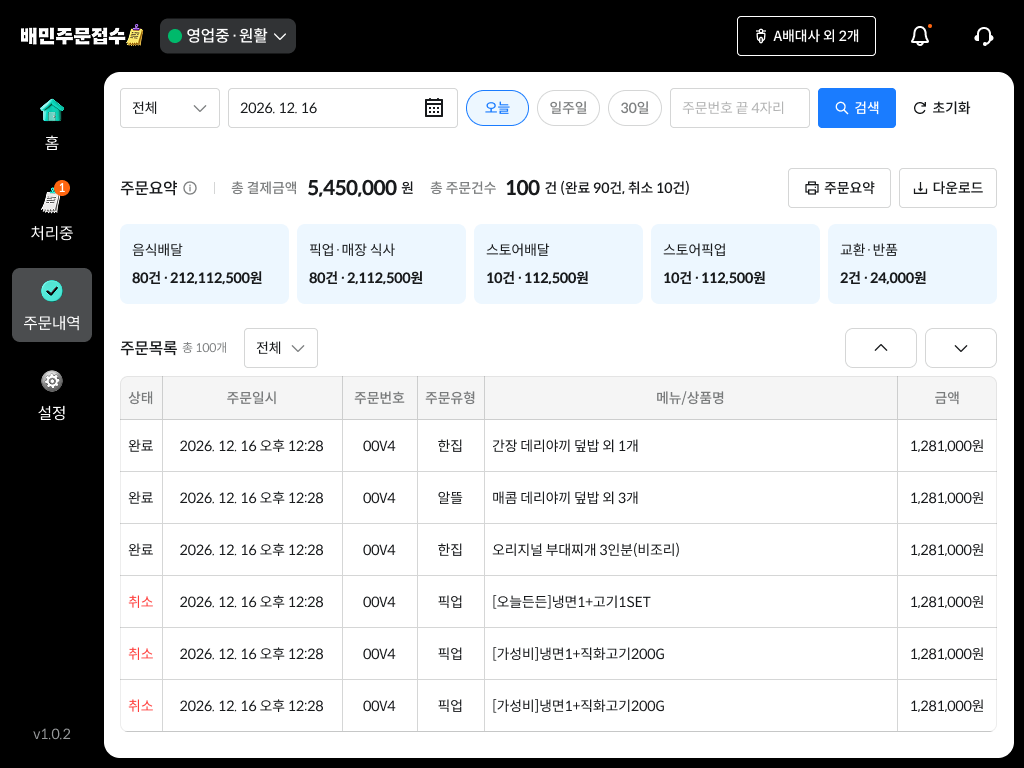
Task: Click the calendar icon in date field
Action: (434, 108)
